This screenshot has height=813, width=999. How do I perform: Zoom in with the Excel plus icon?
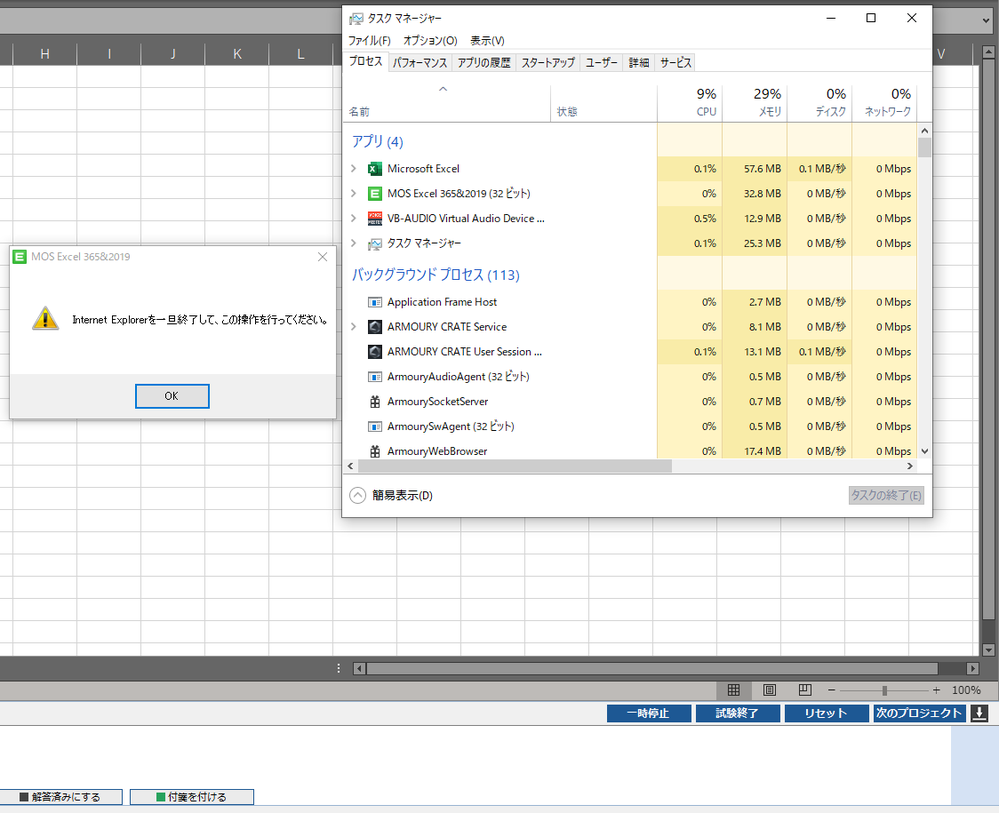pyautogui.click(x=936, y=690)
